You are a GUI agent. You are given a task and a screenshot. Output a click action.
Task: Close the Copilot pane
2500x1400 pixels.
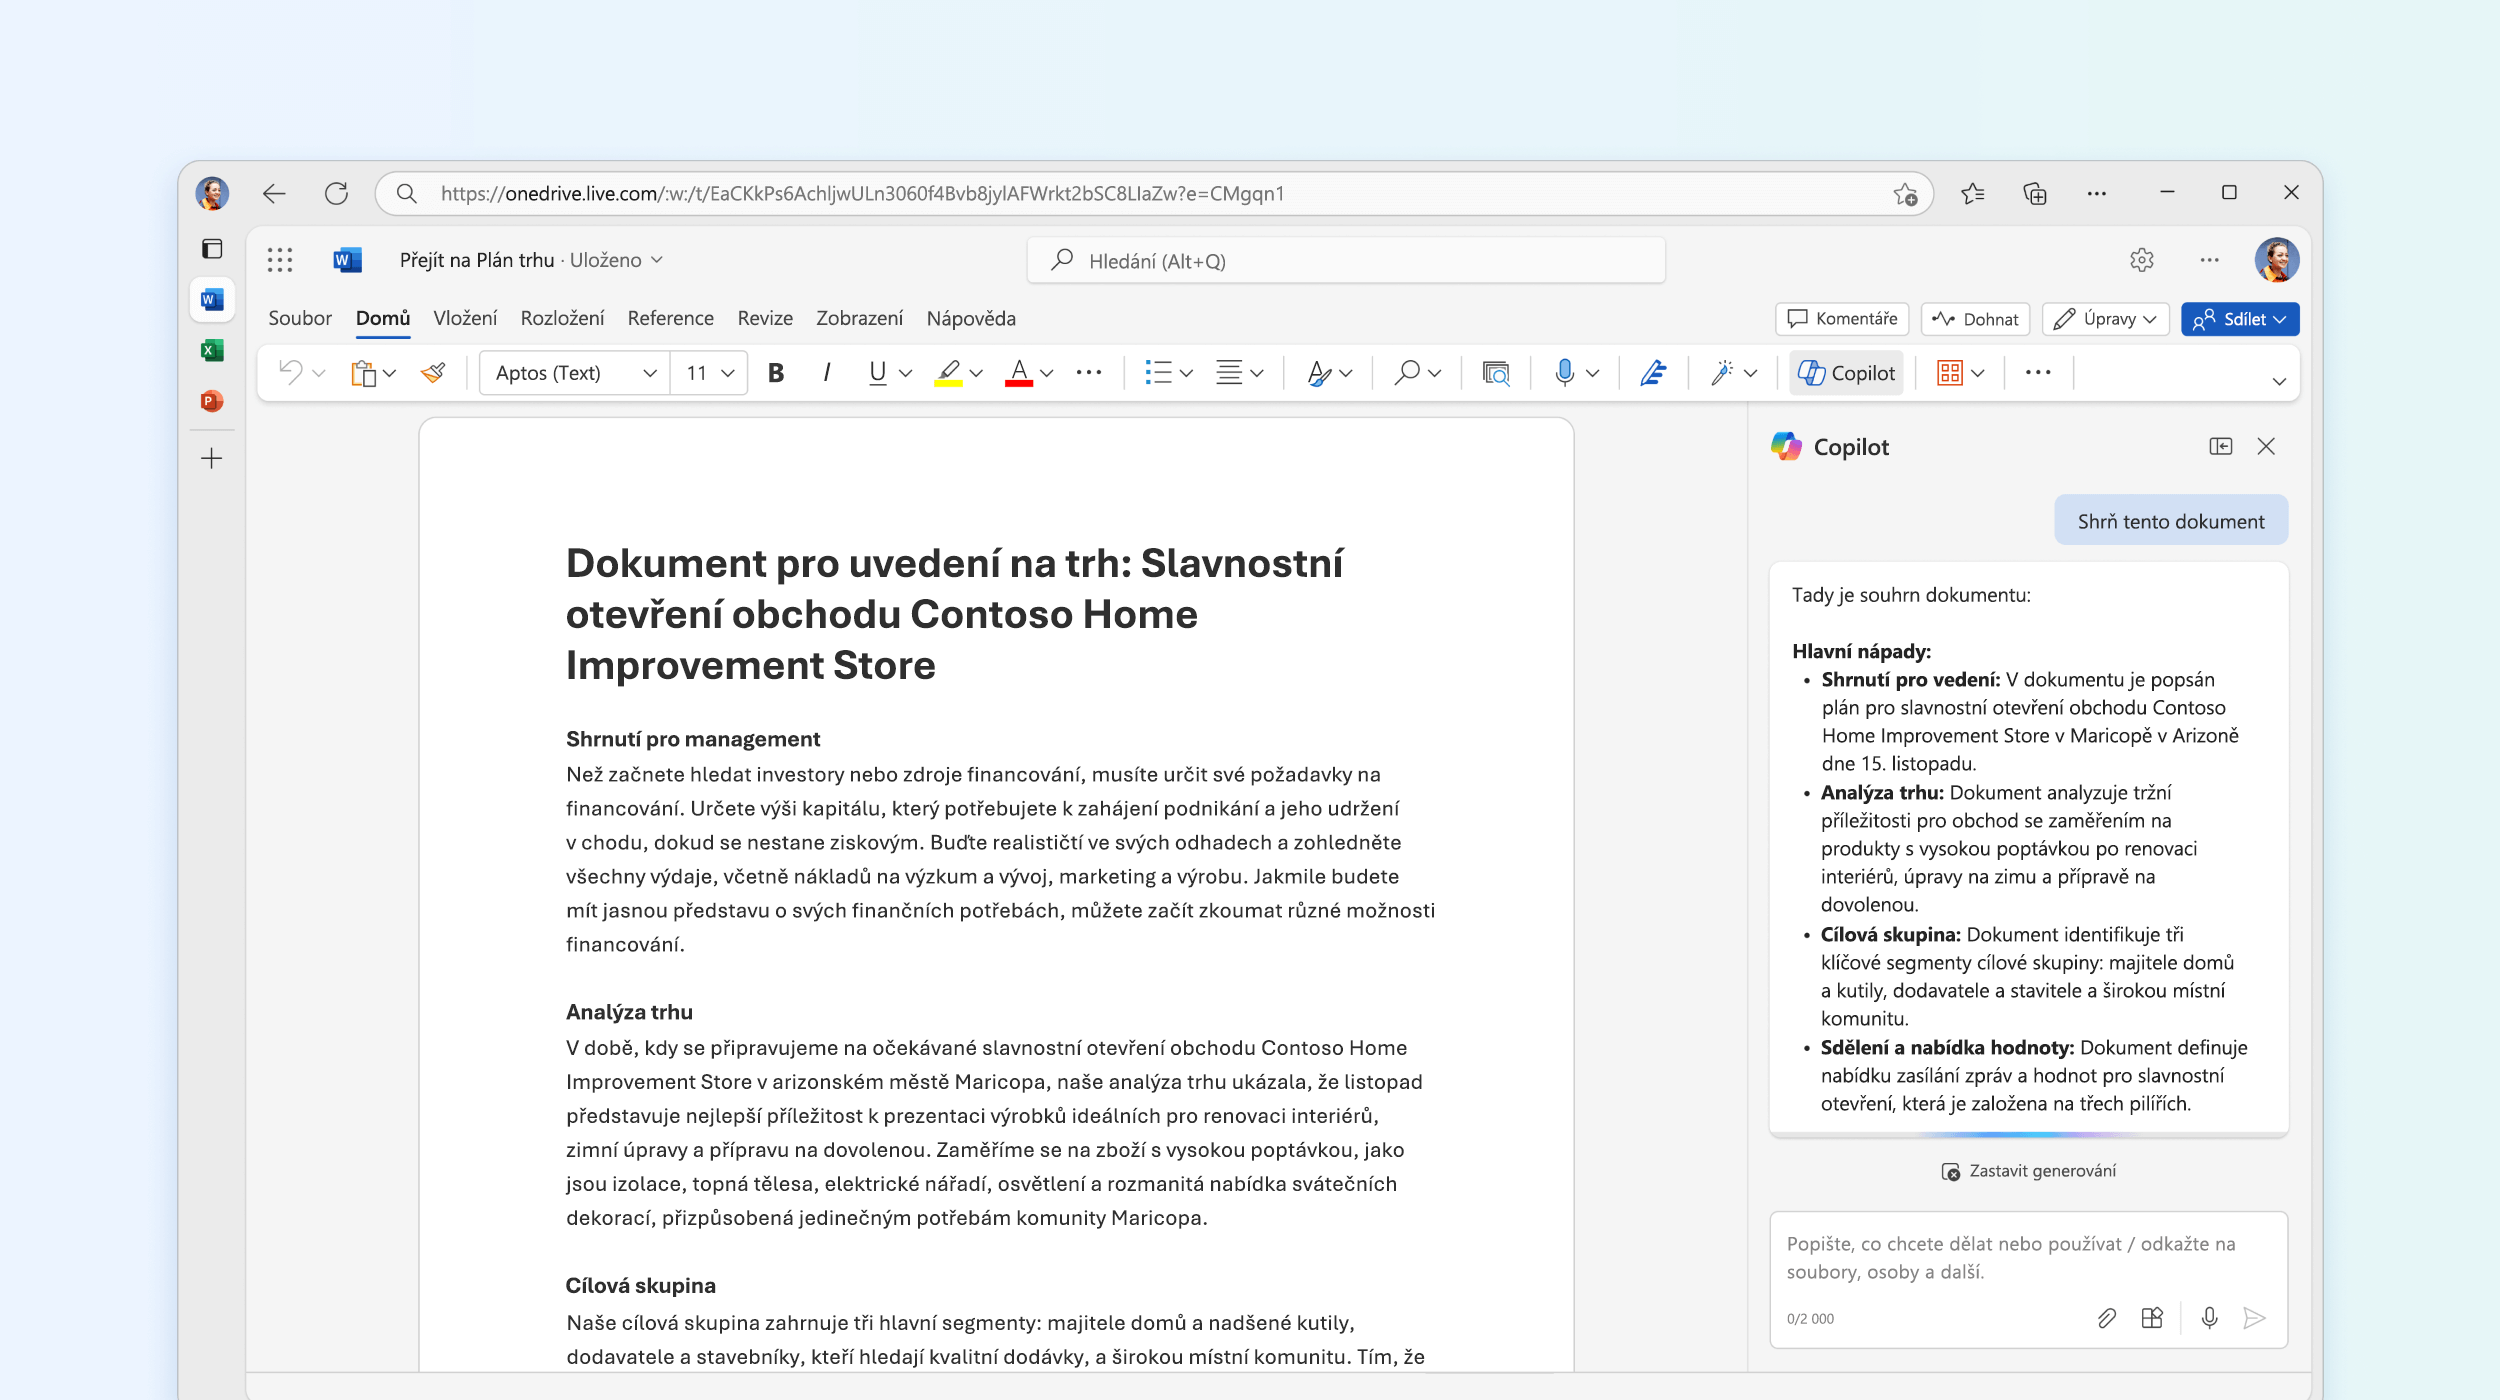coord(2266,446)
